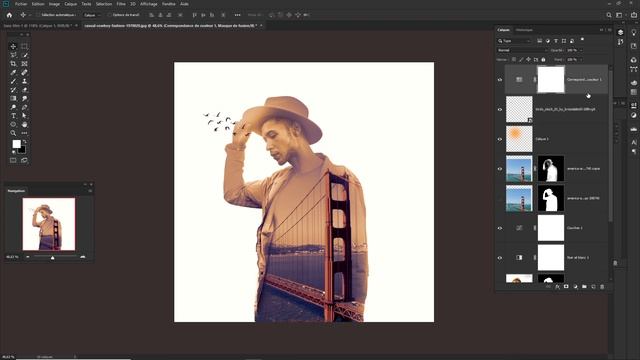Screen dimensions: 640x360
Task: Hide the birds smart object layer
Action: 500,109
